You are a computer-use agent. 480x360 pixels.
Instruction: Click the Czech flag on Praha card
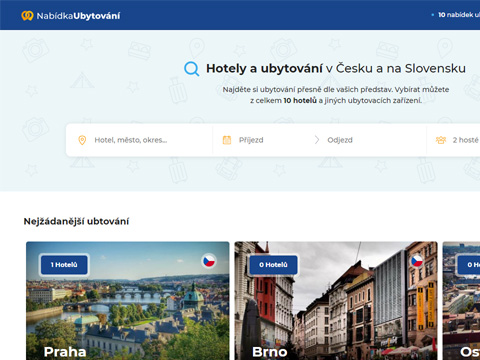tap(209, 261)
